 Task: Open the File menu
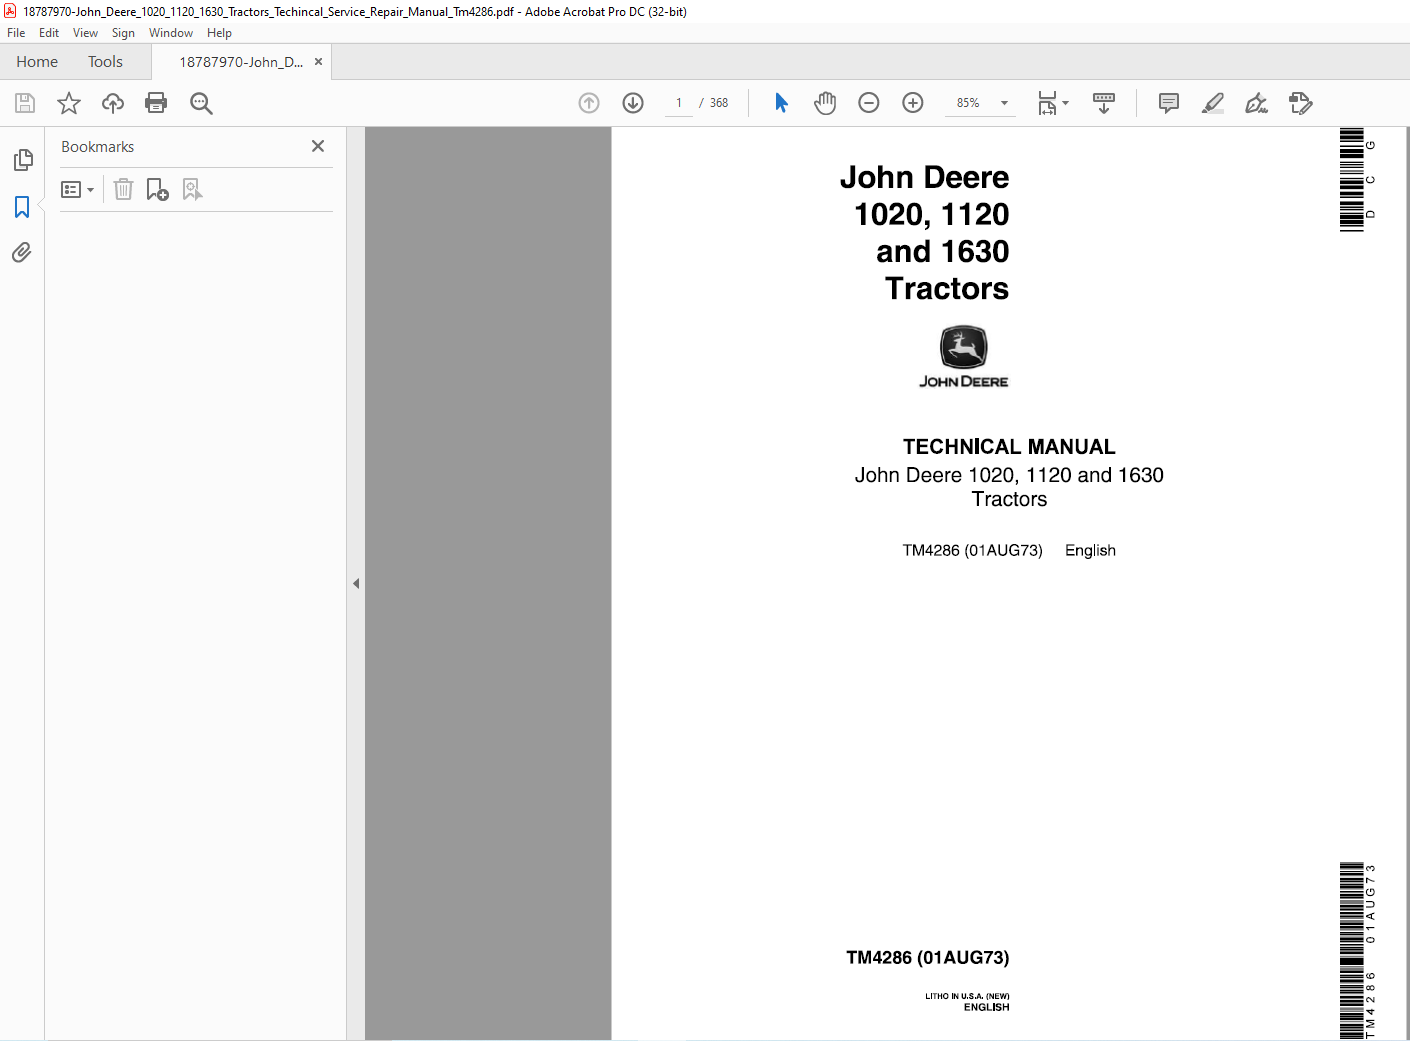tap(16, 33)
